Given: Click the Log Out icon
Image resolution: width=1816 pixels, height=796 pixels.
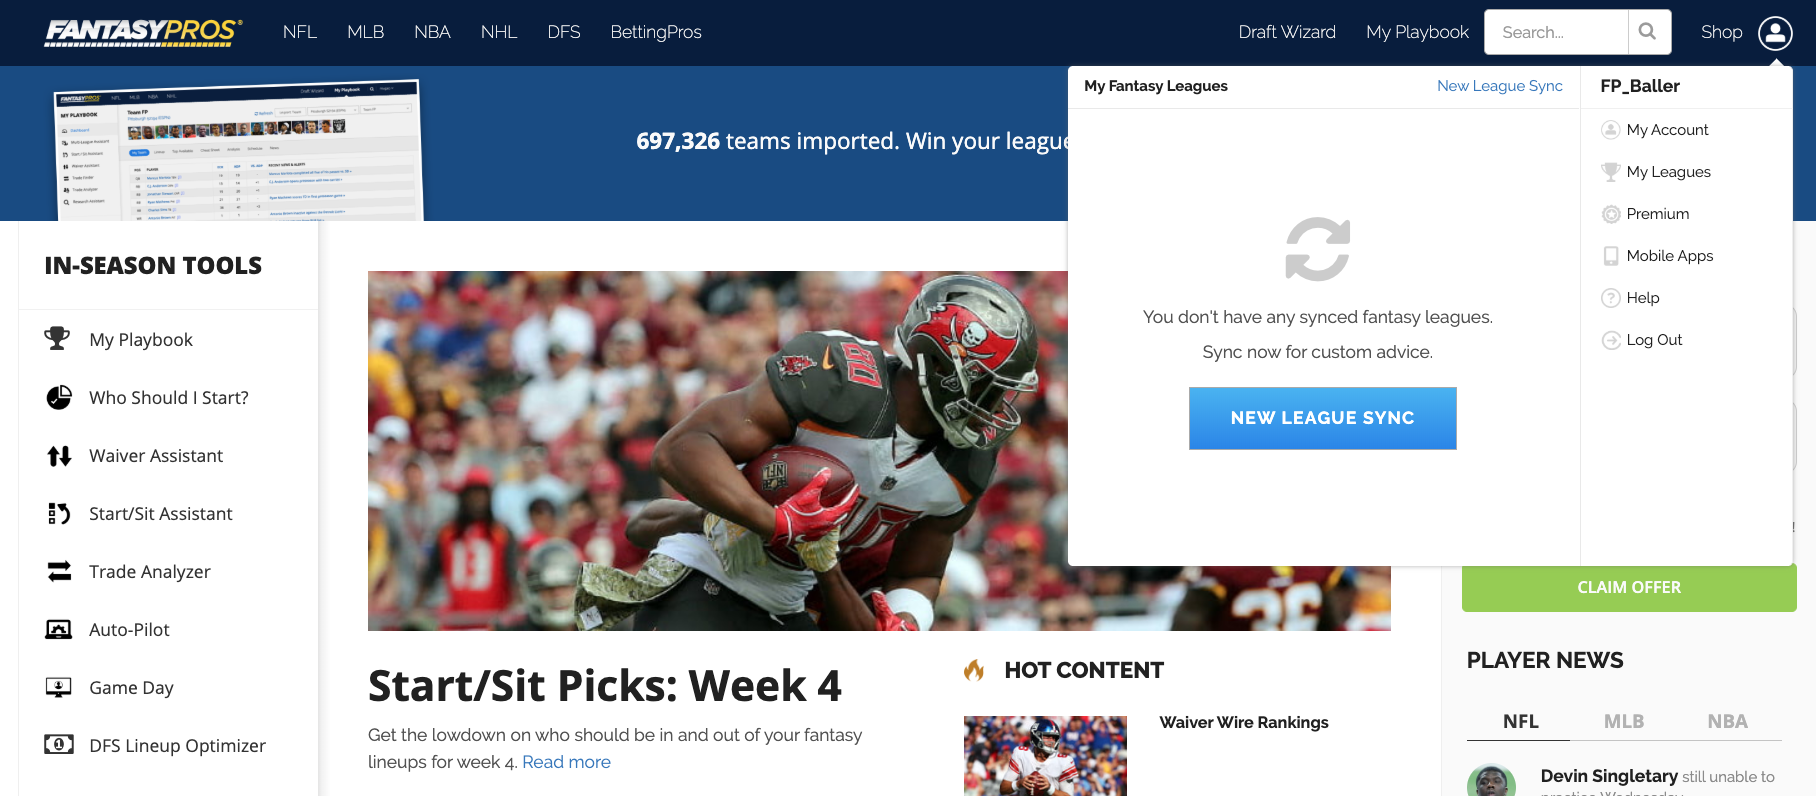Looking at the screenshot, I should tap(1611, 340).
